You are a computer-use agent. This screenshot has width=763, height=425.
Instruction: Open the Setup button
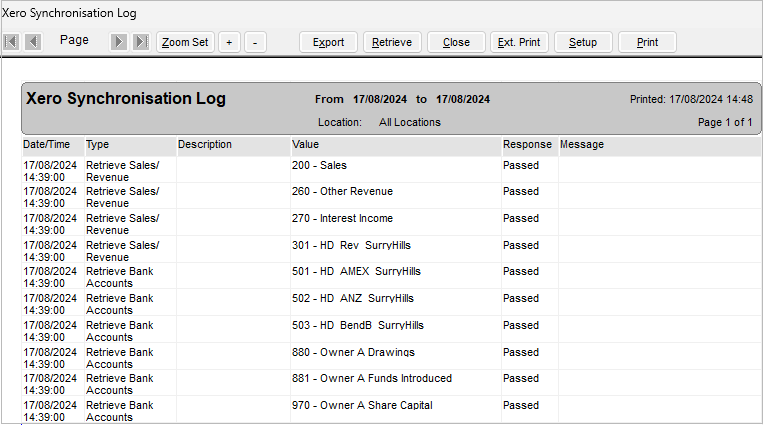(583, 42)
